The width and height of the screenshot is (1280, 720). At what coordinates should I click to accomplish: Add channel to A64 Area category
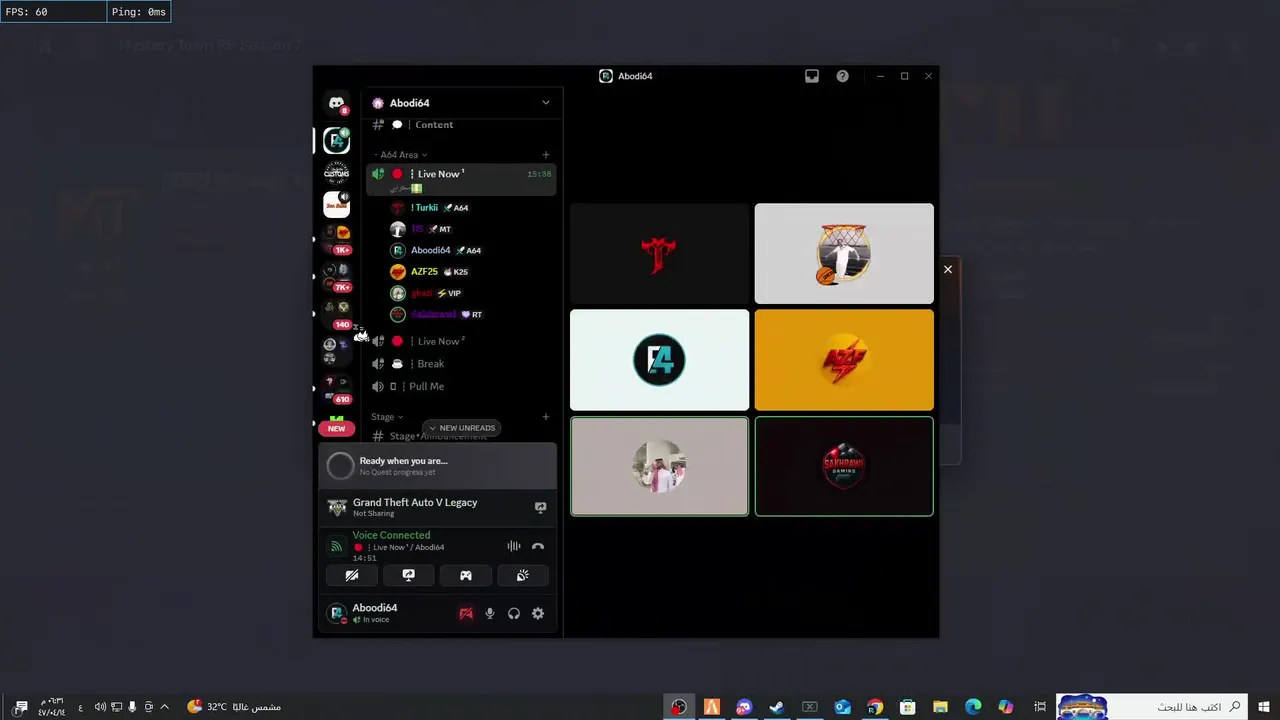coord(546,155)
